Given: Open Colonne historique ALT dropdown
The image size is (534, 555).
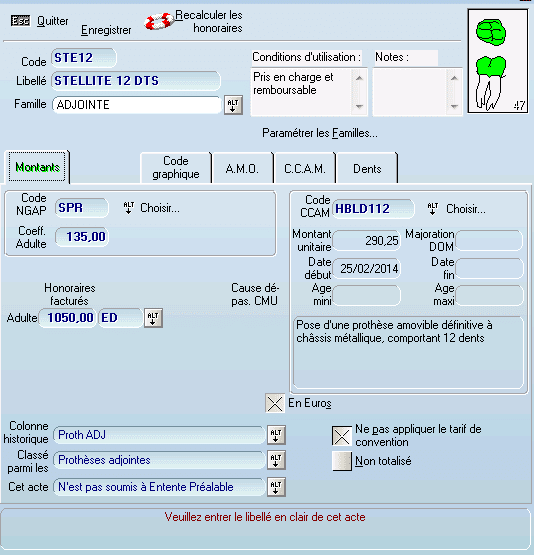Looking at the screenshot, I should pos(276,435).
